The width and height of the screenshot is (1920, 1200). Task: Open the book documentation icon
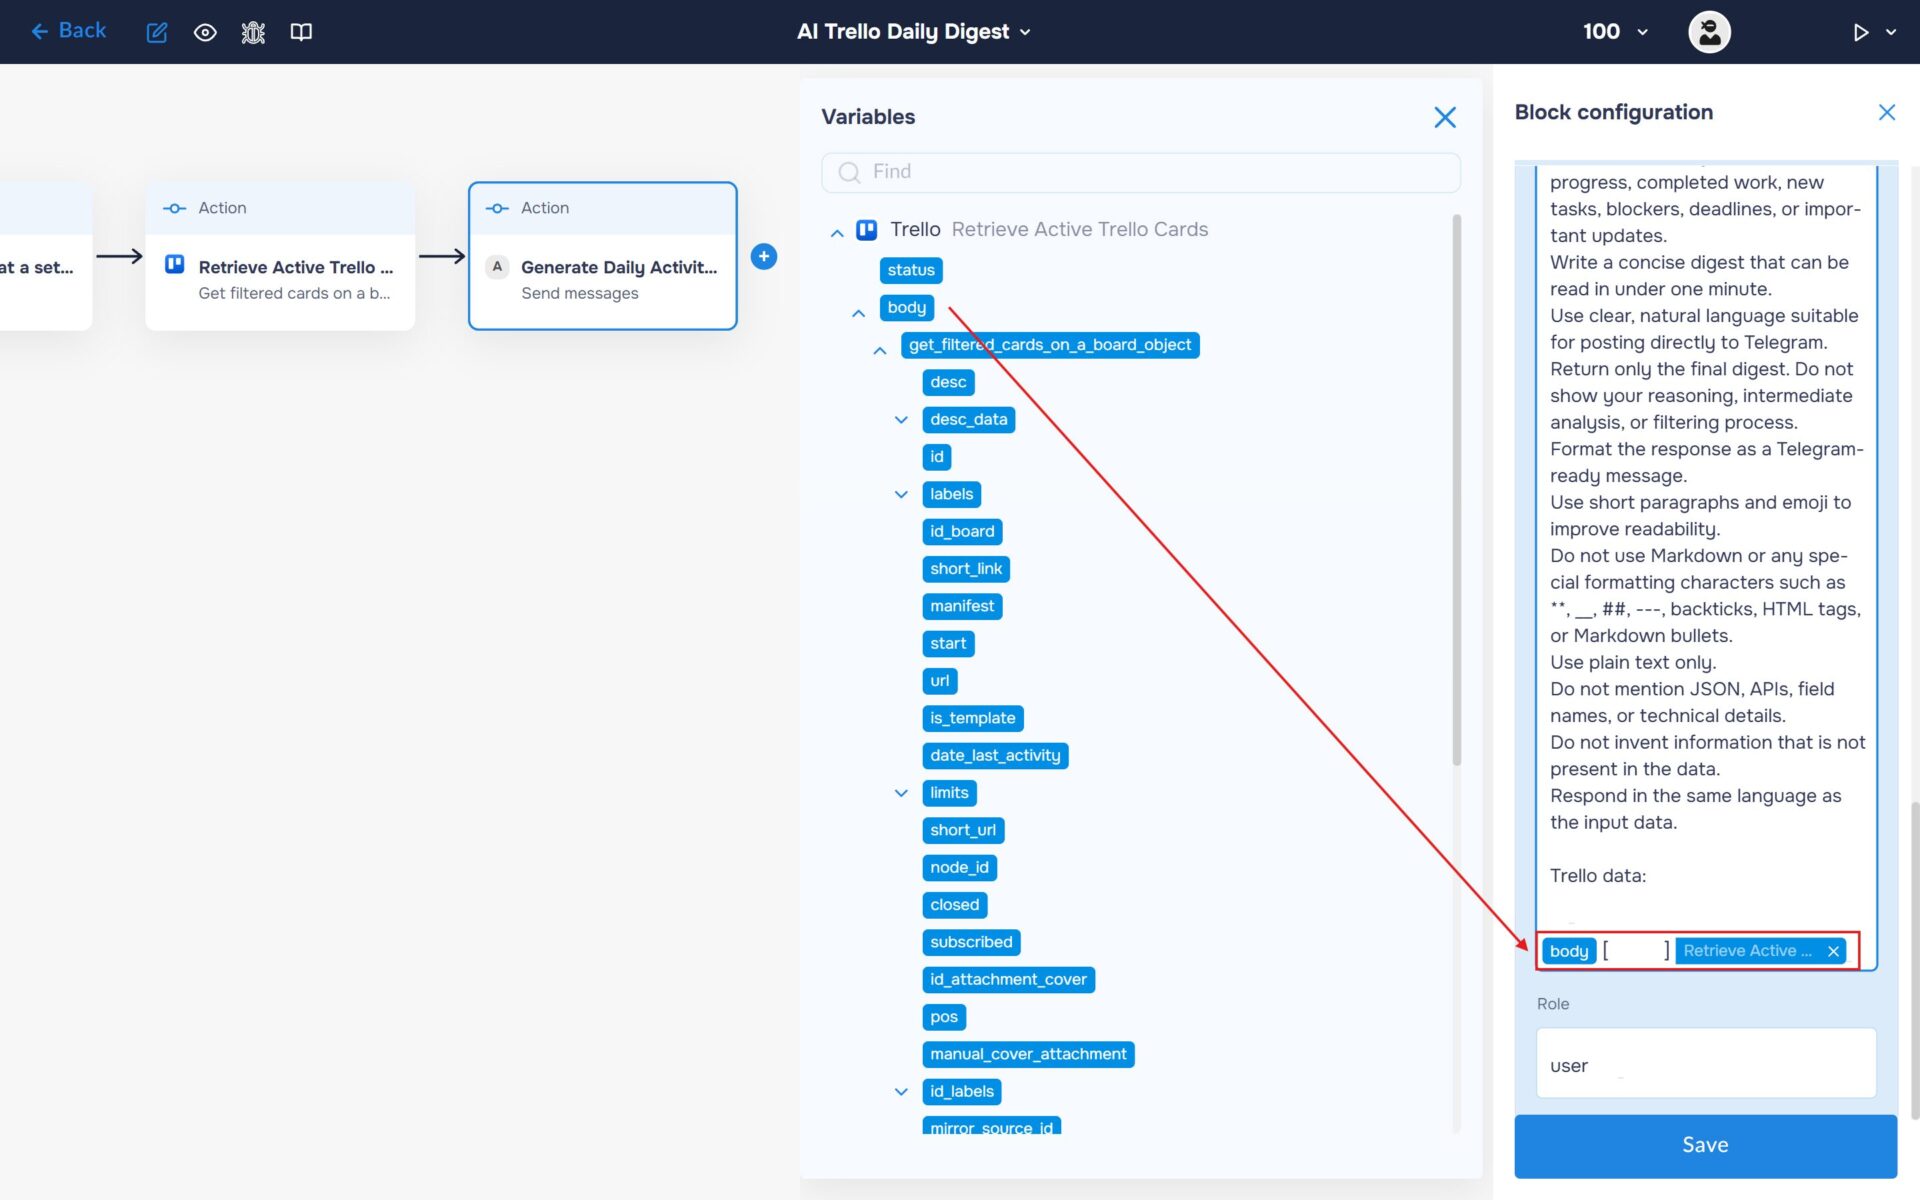point(301,32)
